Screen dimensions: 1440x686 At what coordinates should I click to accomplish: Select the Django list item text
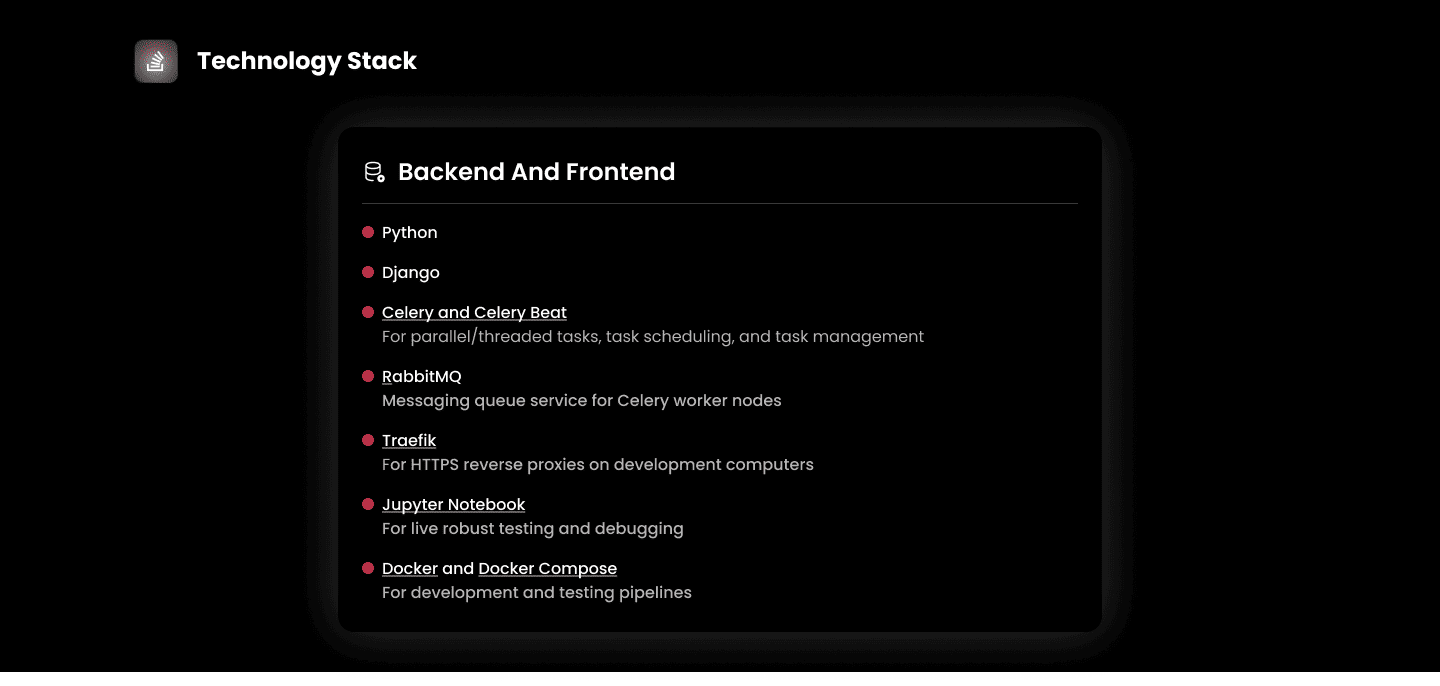410,273
